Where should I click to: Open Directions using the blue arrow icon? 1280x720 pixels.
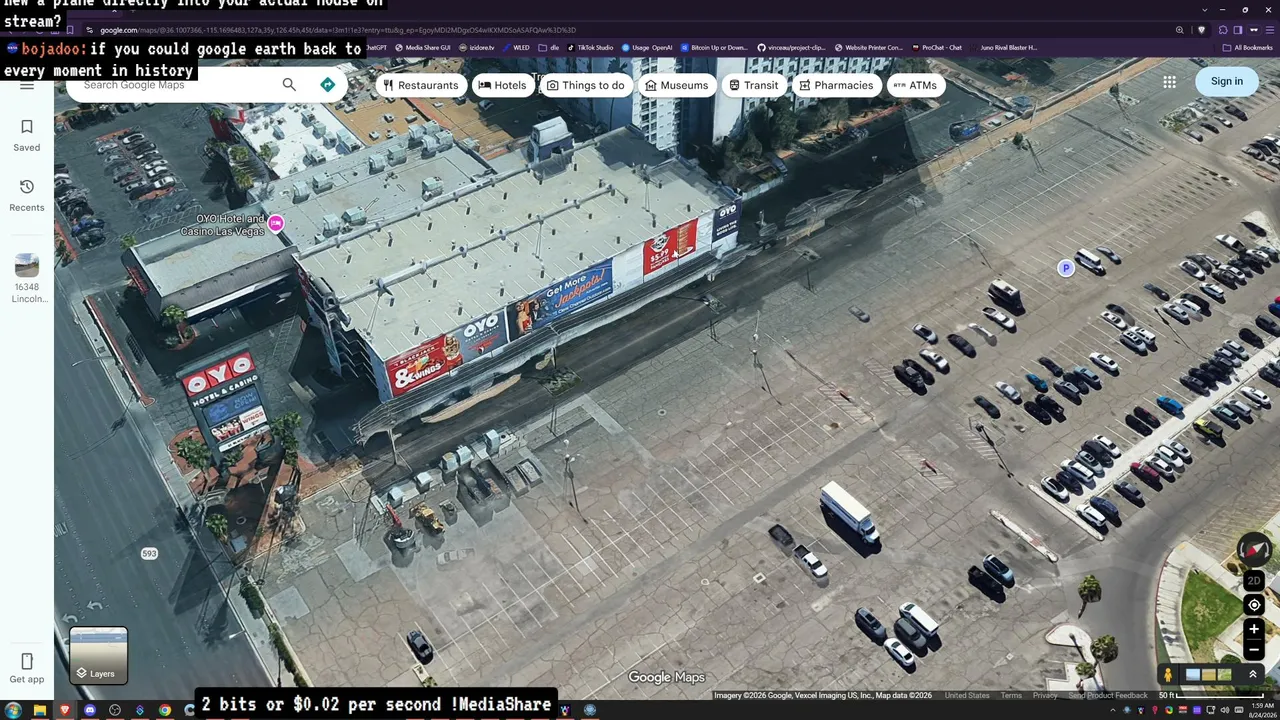tap(327, 85)
